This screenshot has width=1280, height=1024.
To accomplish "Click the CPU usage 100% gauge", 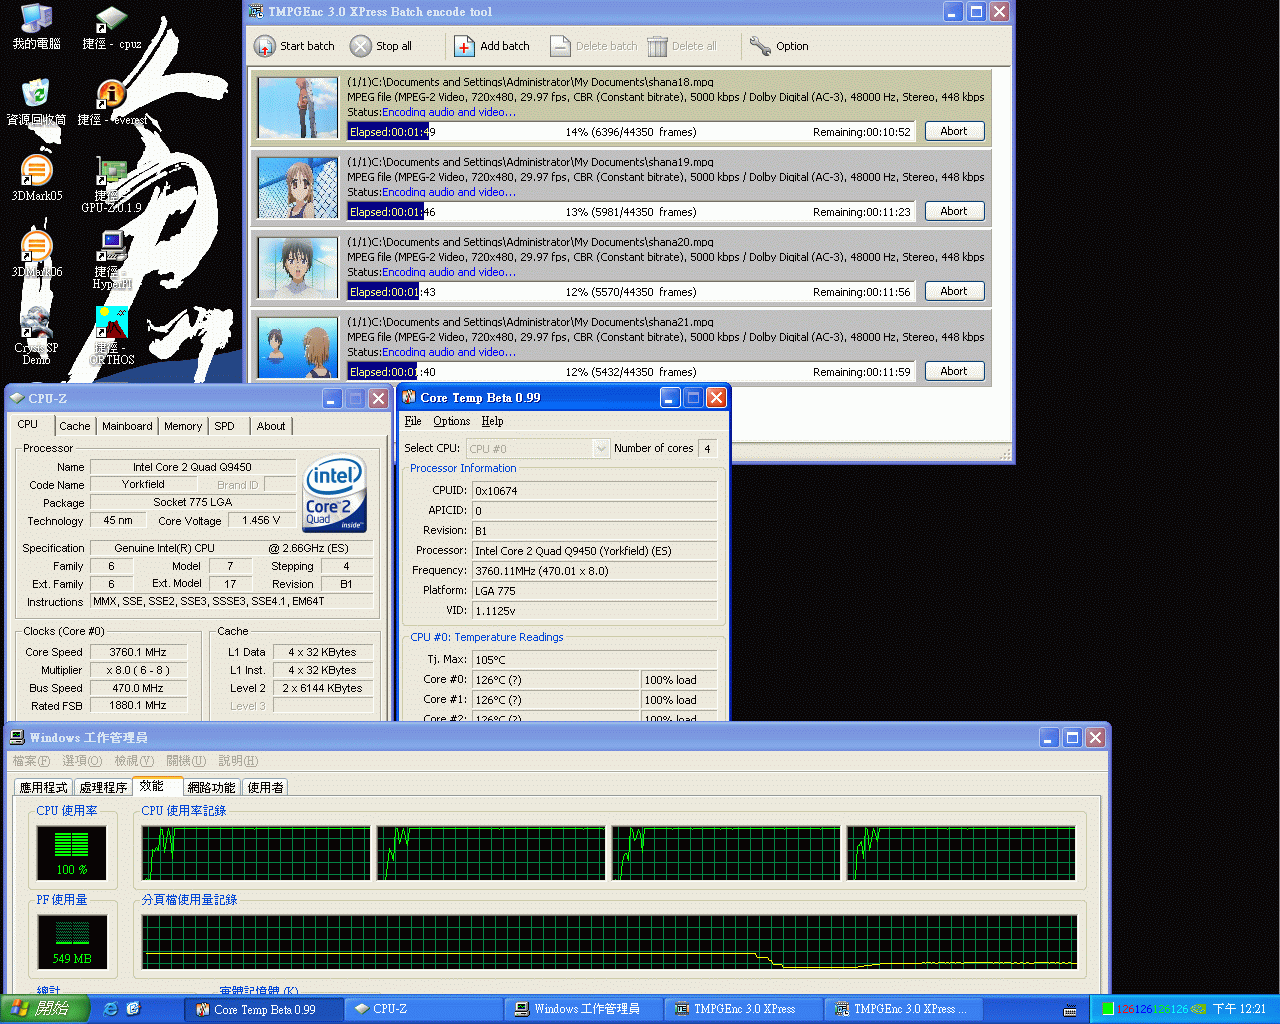I will pyautogui.click(x=71, y=851).
